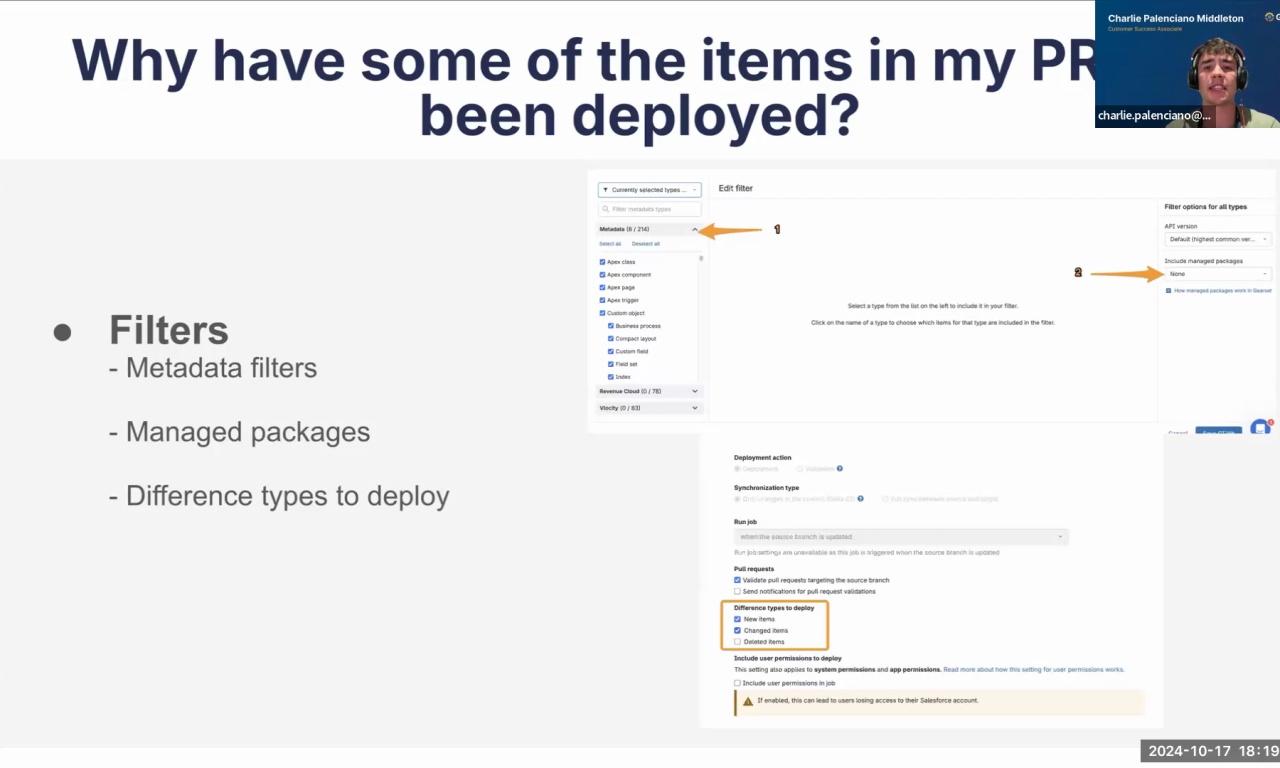Open the user permissions Read more link
1280x768 pixels.
tap(1033, 669)
